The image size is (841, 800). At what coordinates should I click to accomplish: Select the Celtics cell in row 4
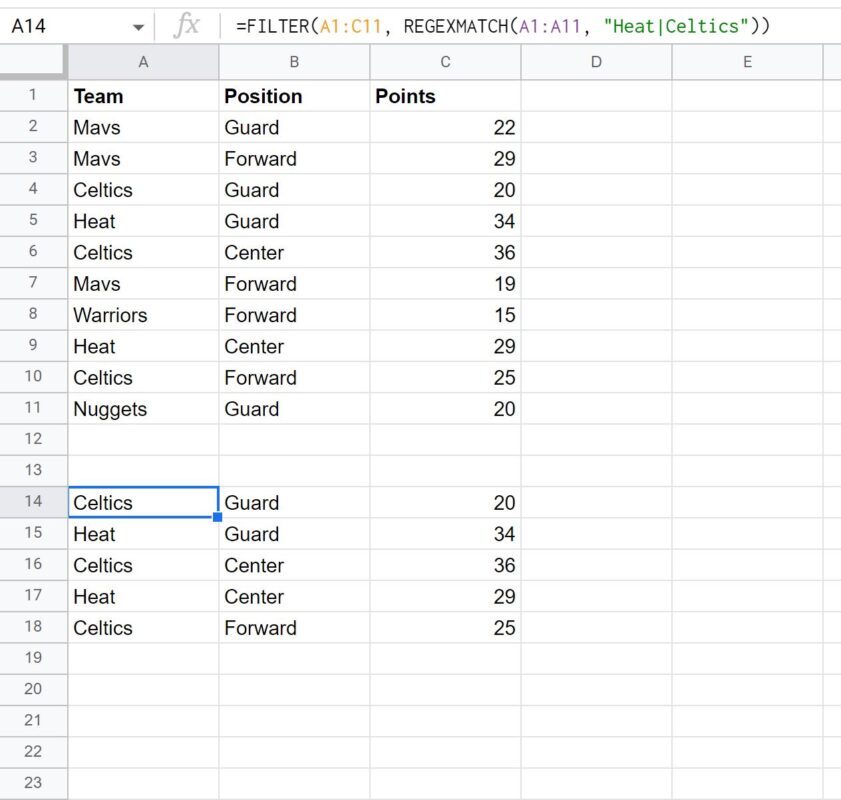[x=143, y=190]
